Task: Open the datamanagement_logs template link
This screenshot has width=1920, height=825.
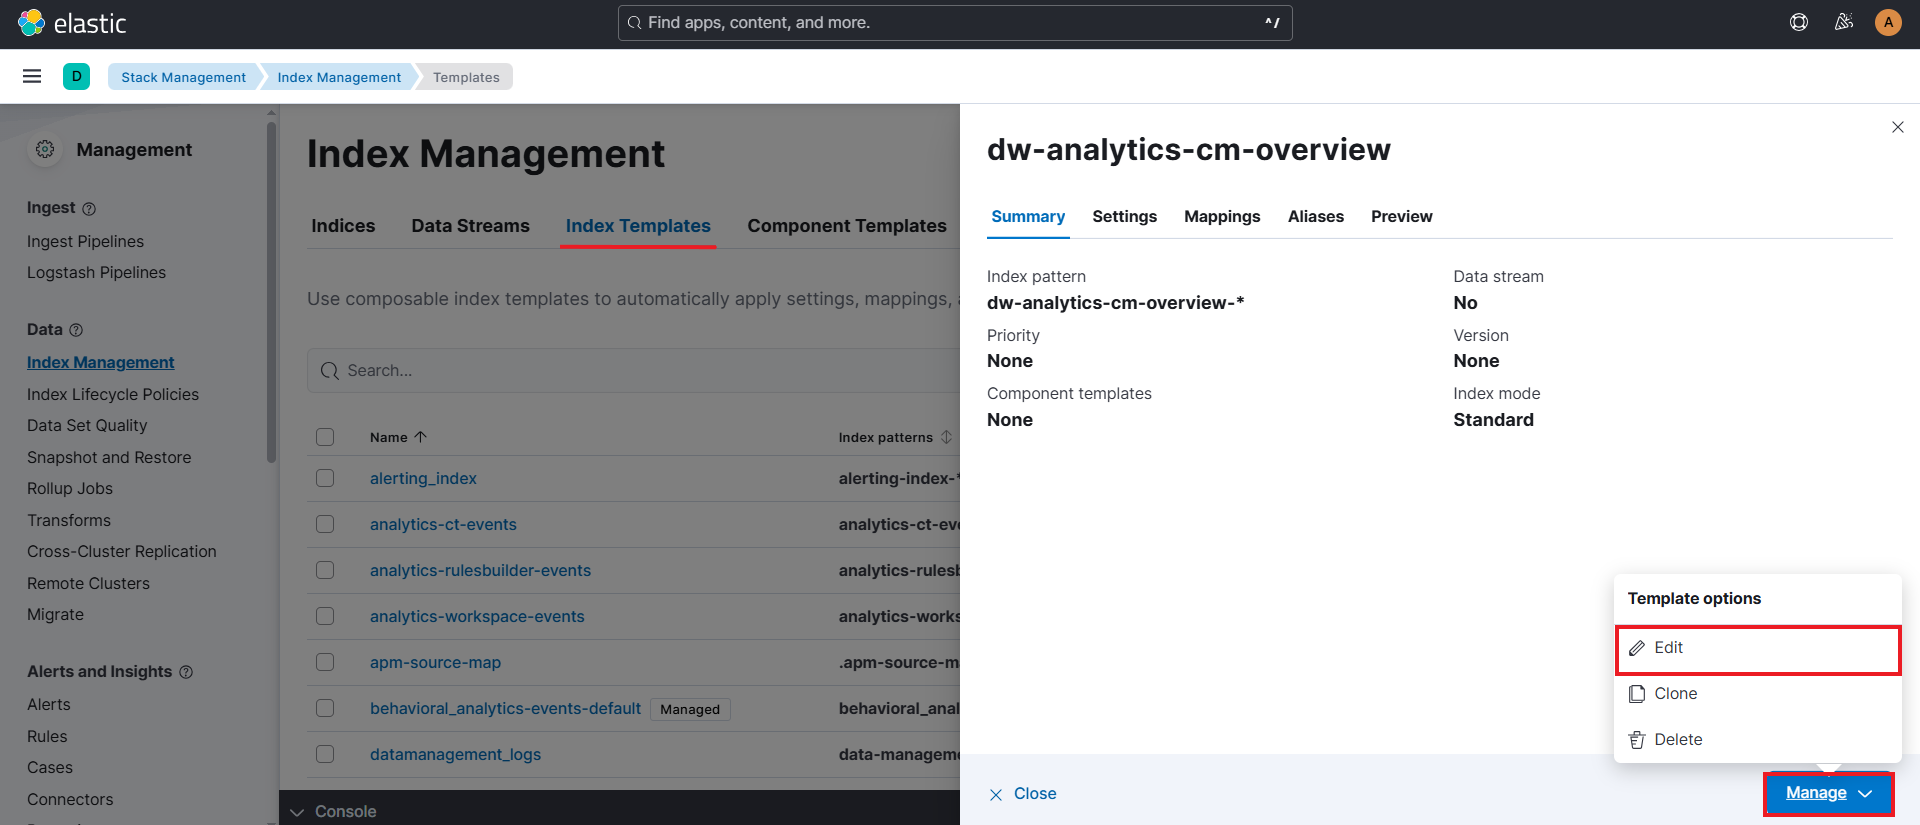Action: pyautogui.click(x=455, y=755)
